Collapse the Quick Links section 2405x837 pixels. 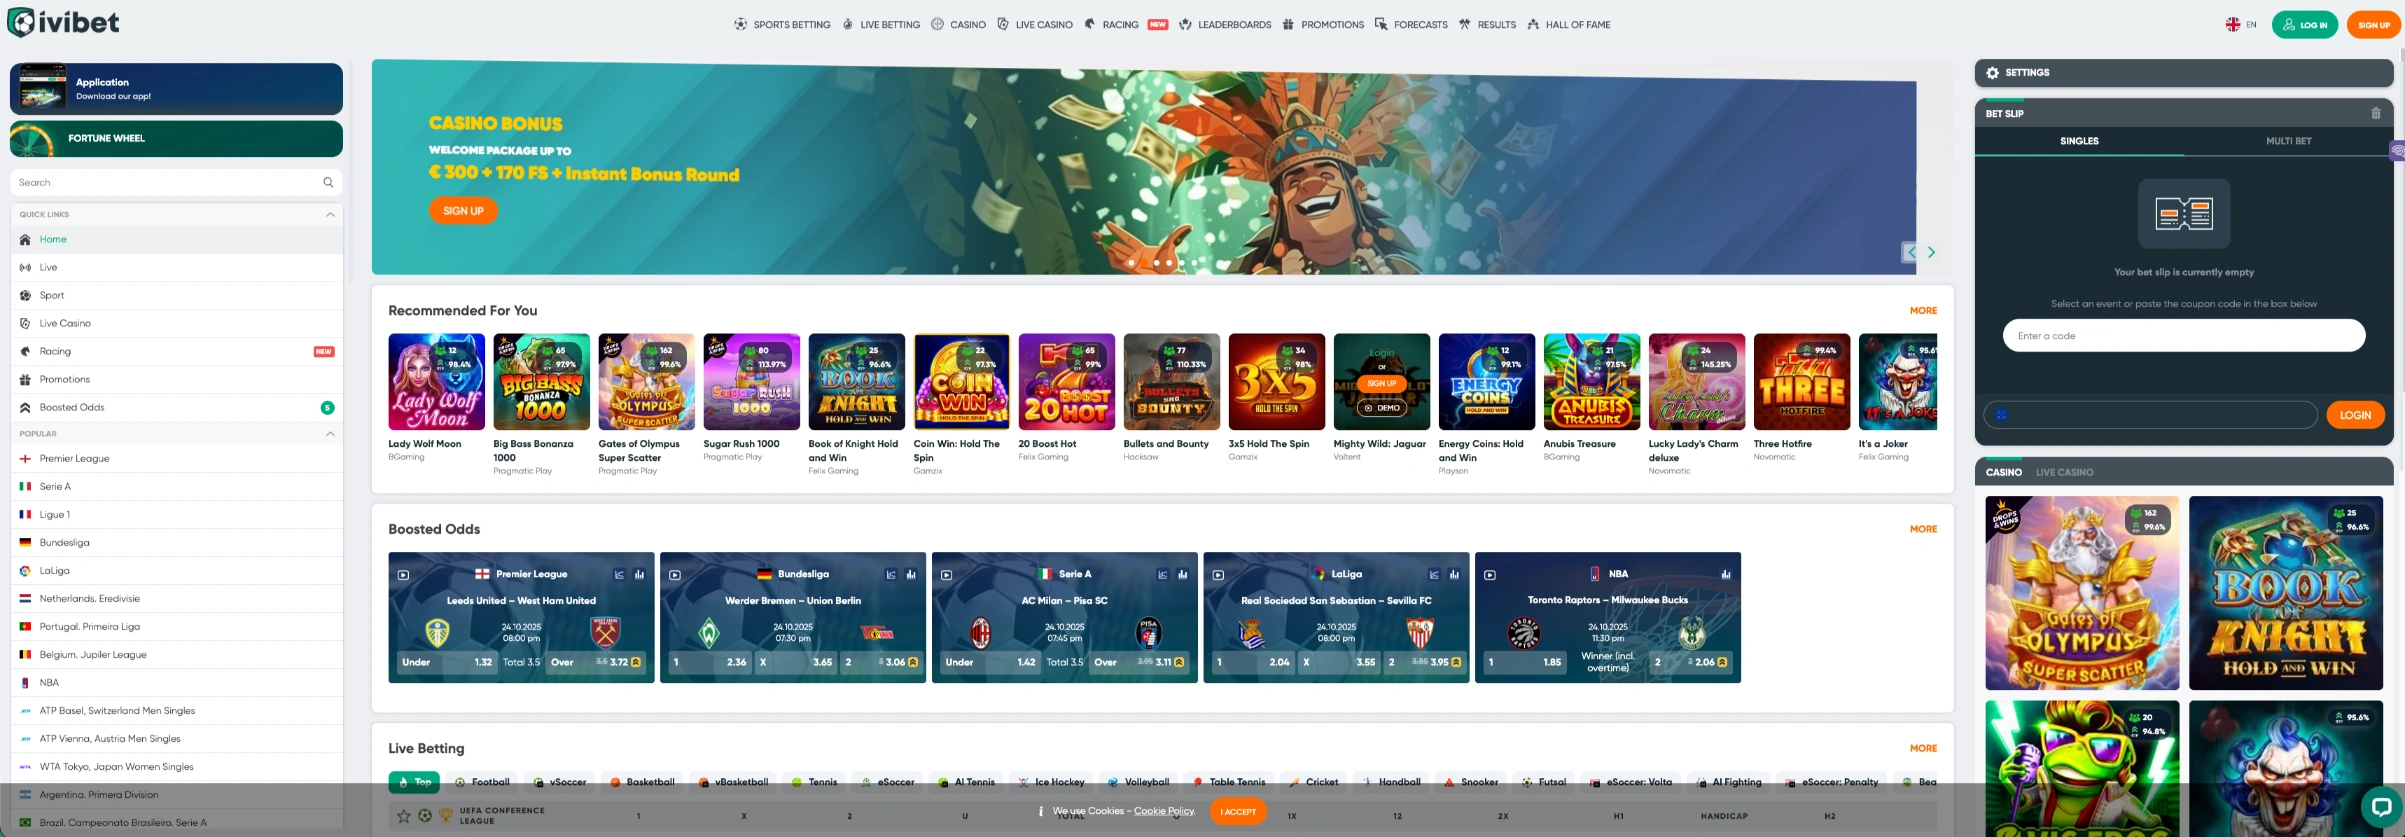click(330, 215)
